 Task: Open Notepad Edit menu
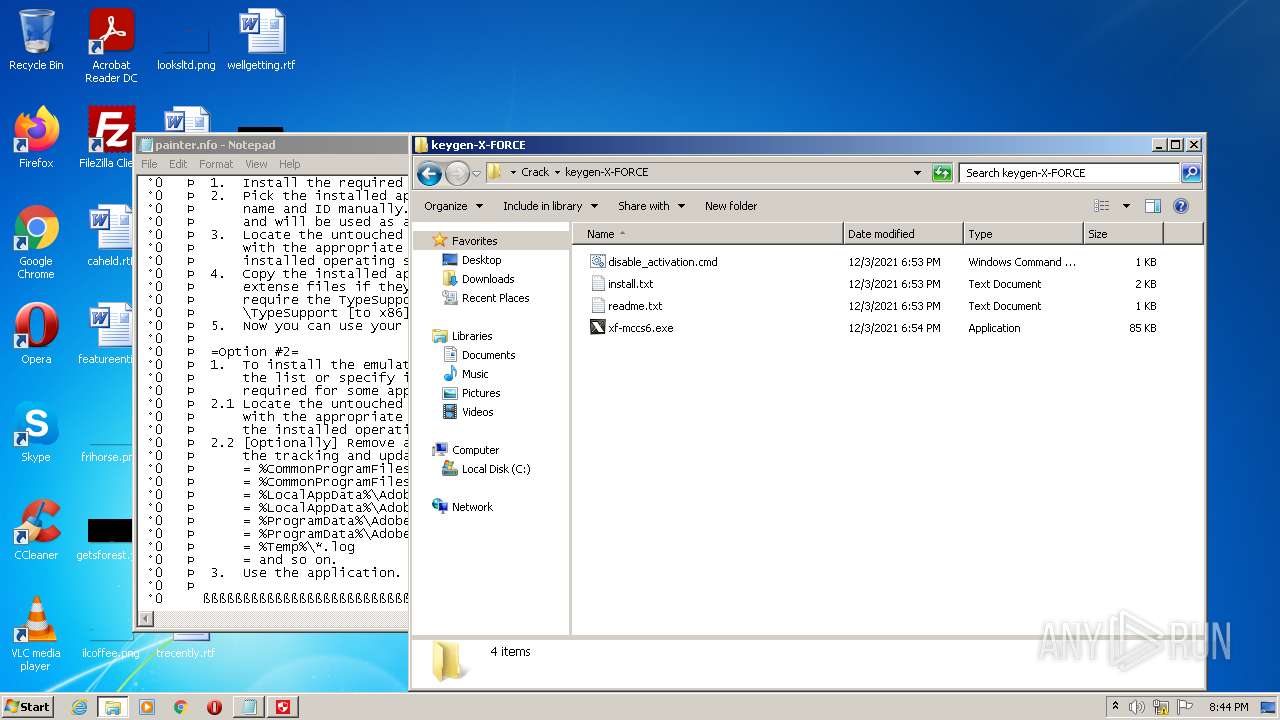point(178,164)
